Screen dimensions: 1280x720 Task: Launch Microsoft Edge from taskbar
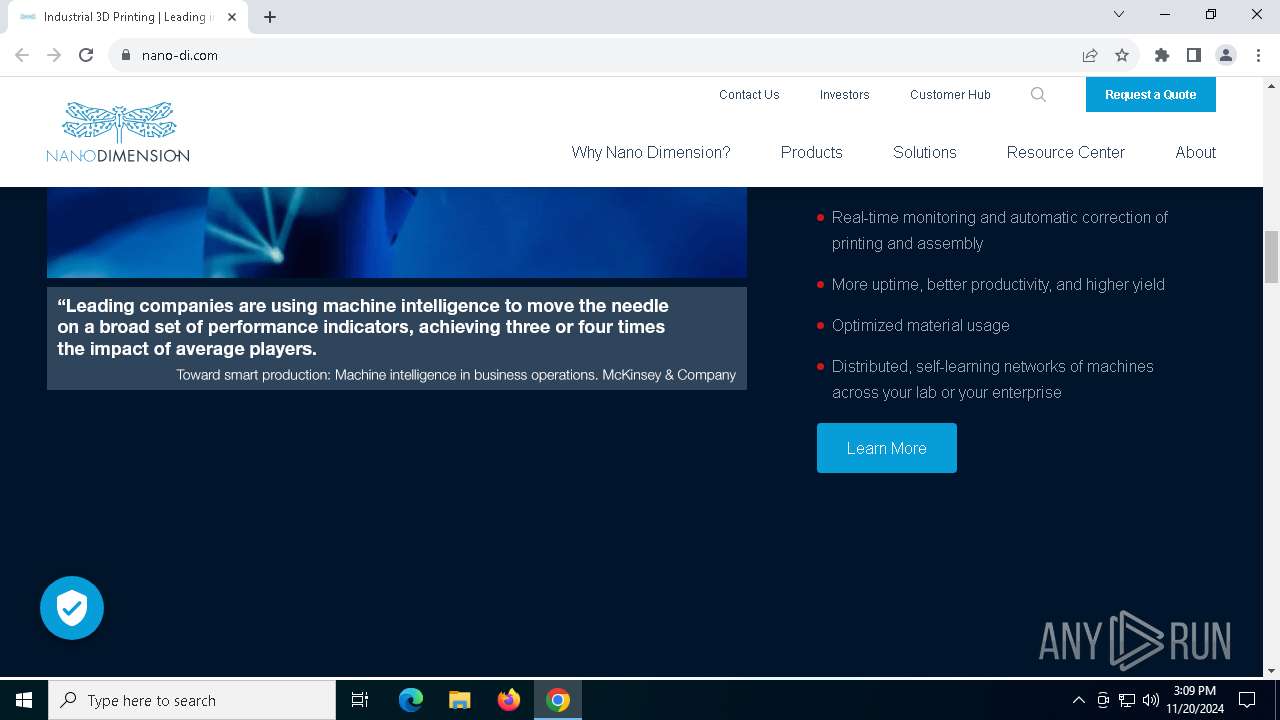pos(411,700)
